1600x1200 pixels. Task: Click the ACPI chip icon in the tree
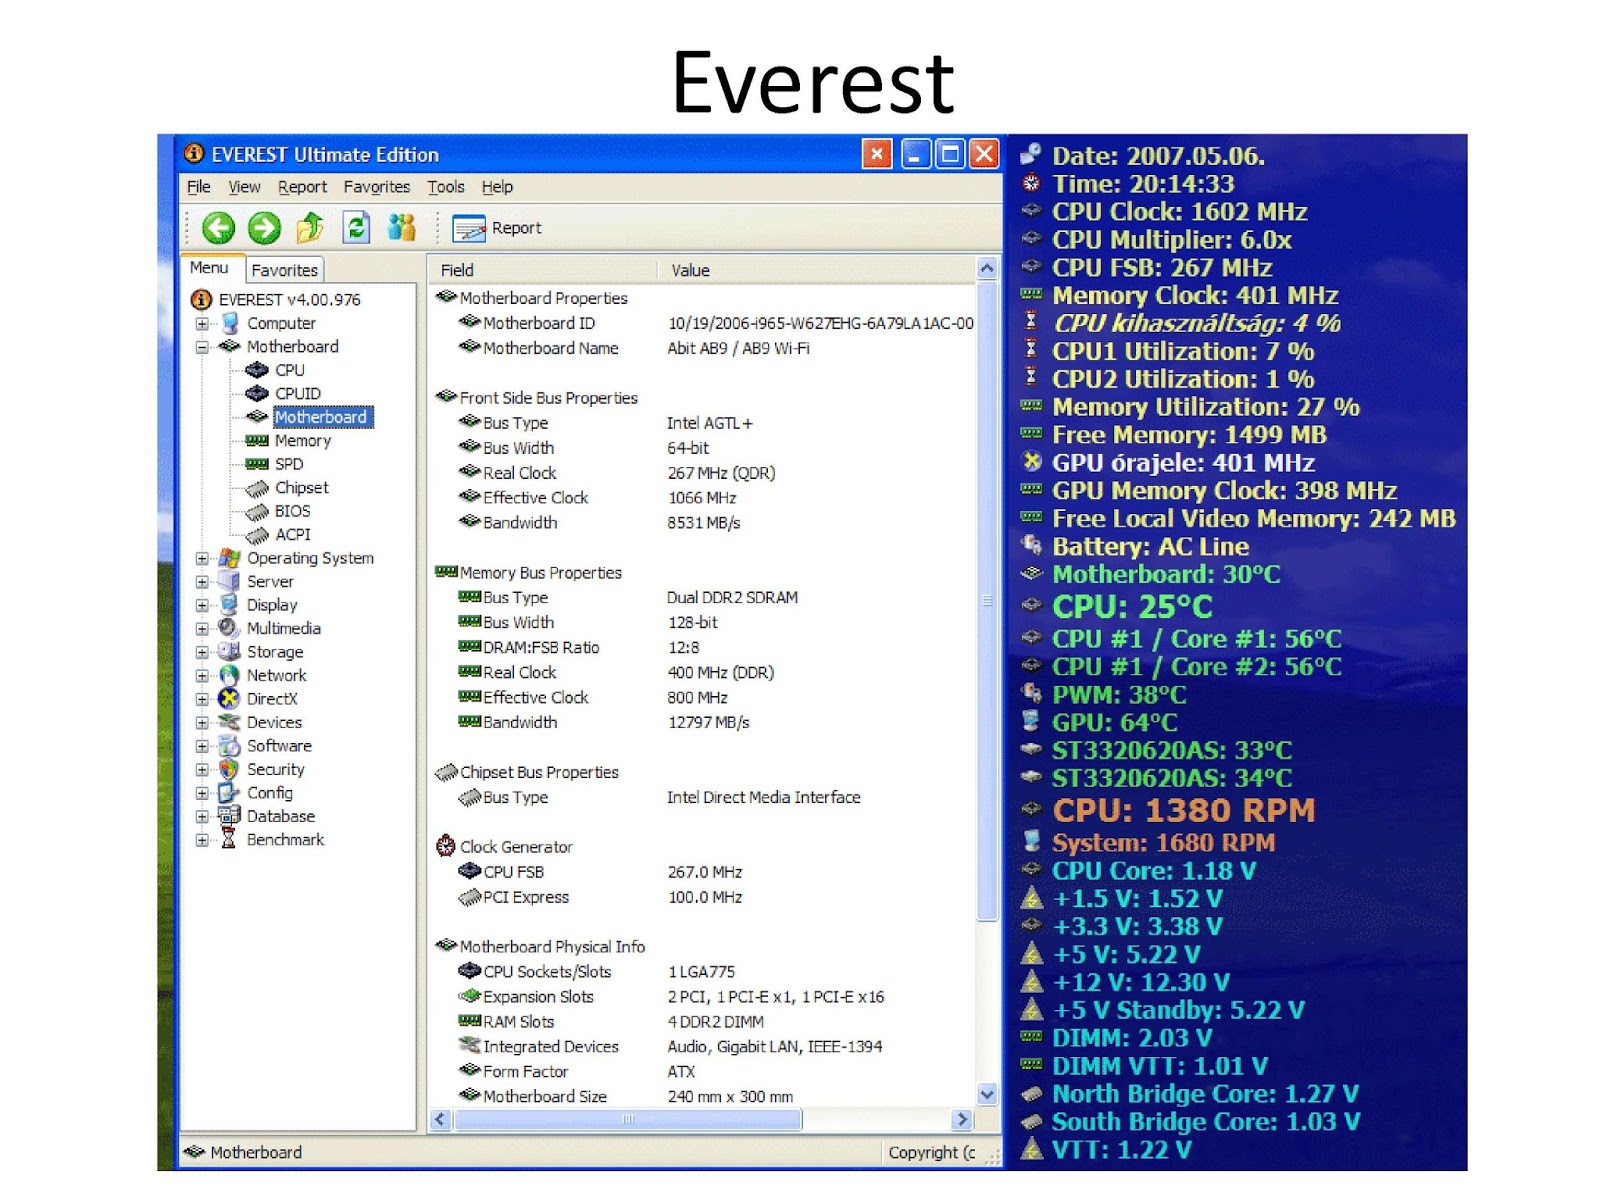(x=257, y=535)
